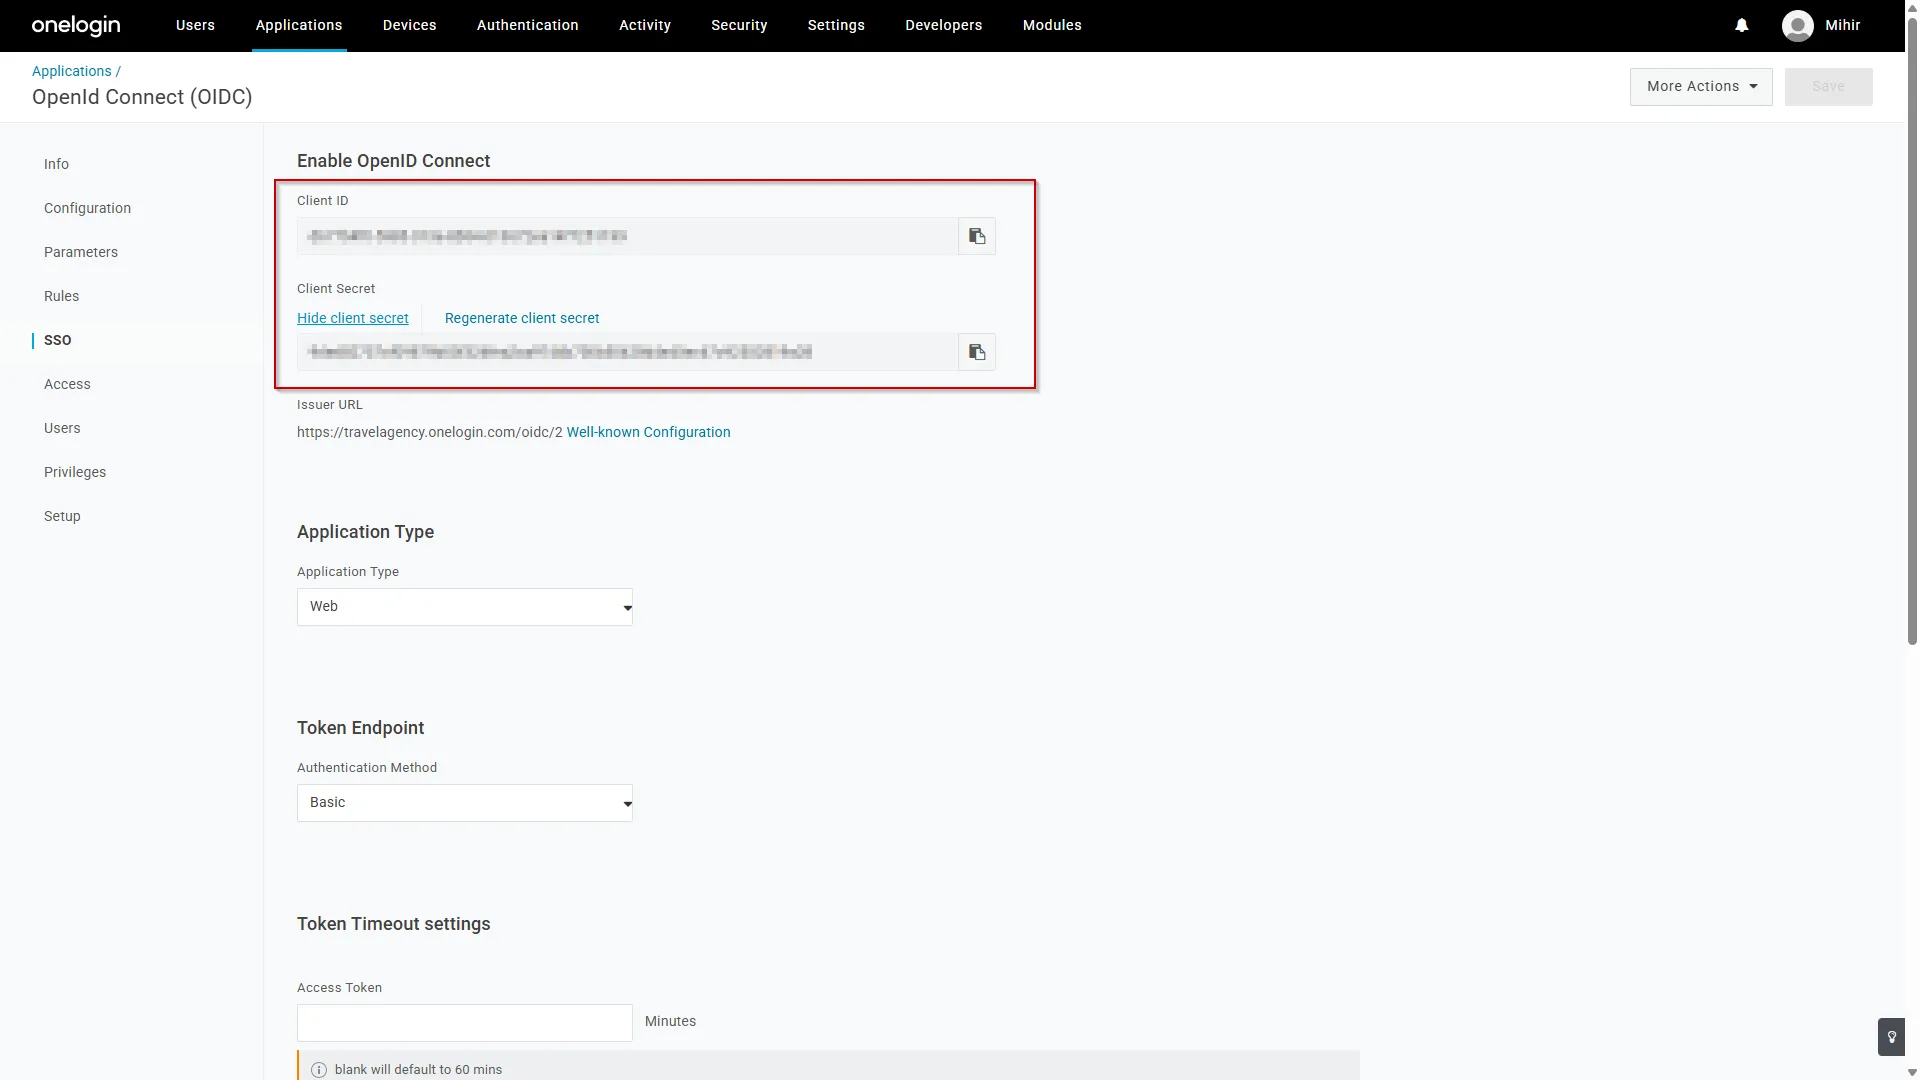Go to the Parameters sidebar tab
1920x1080 pixels.
(81, 252)
